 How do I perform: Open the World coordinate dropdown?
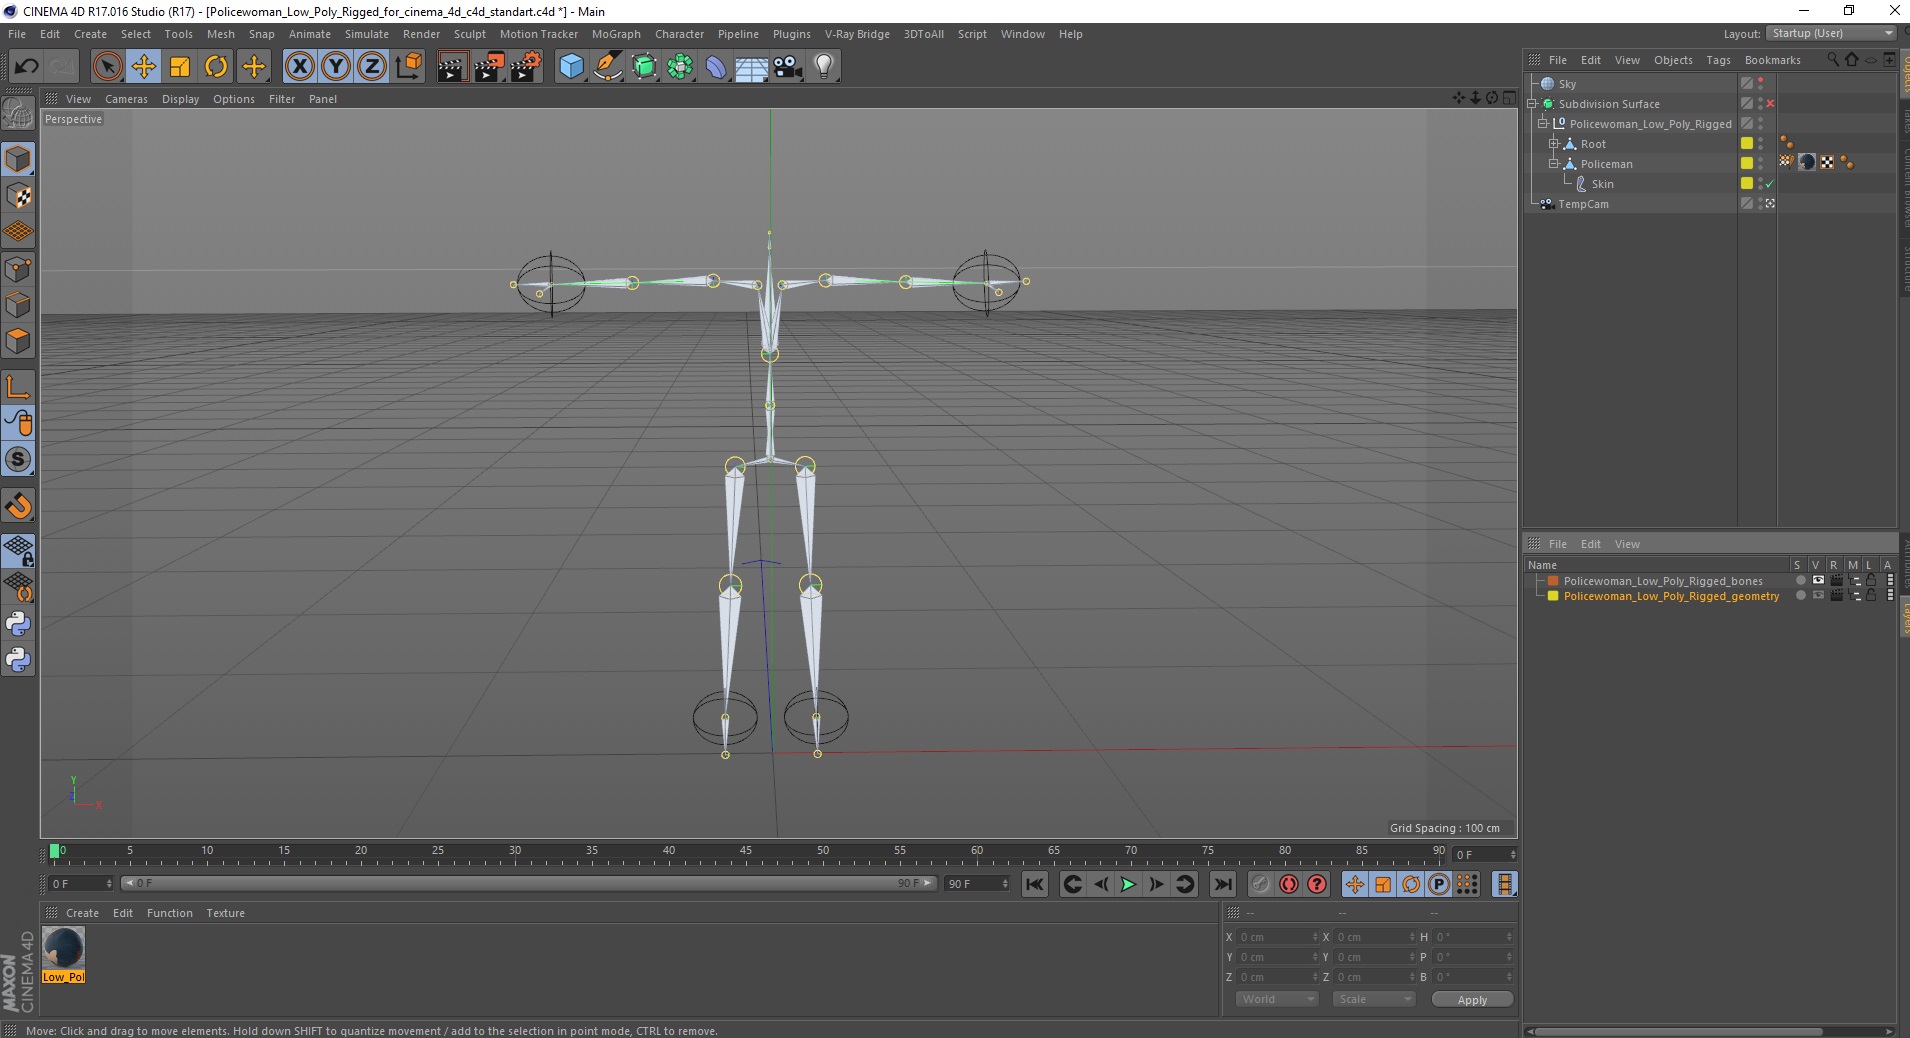(1277, 999)
